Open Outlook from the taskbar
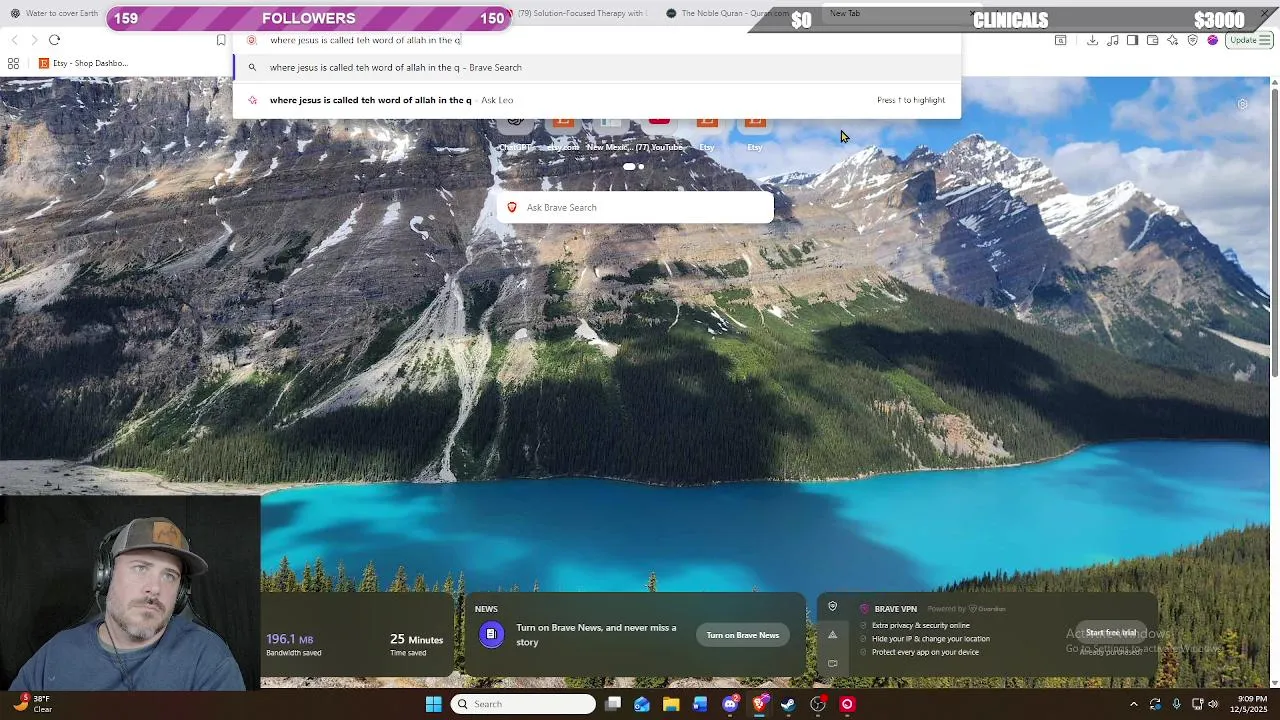1280x720 pixels. pos(642,704)
